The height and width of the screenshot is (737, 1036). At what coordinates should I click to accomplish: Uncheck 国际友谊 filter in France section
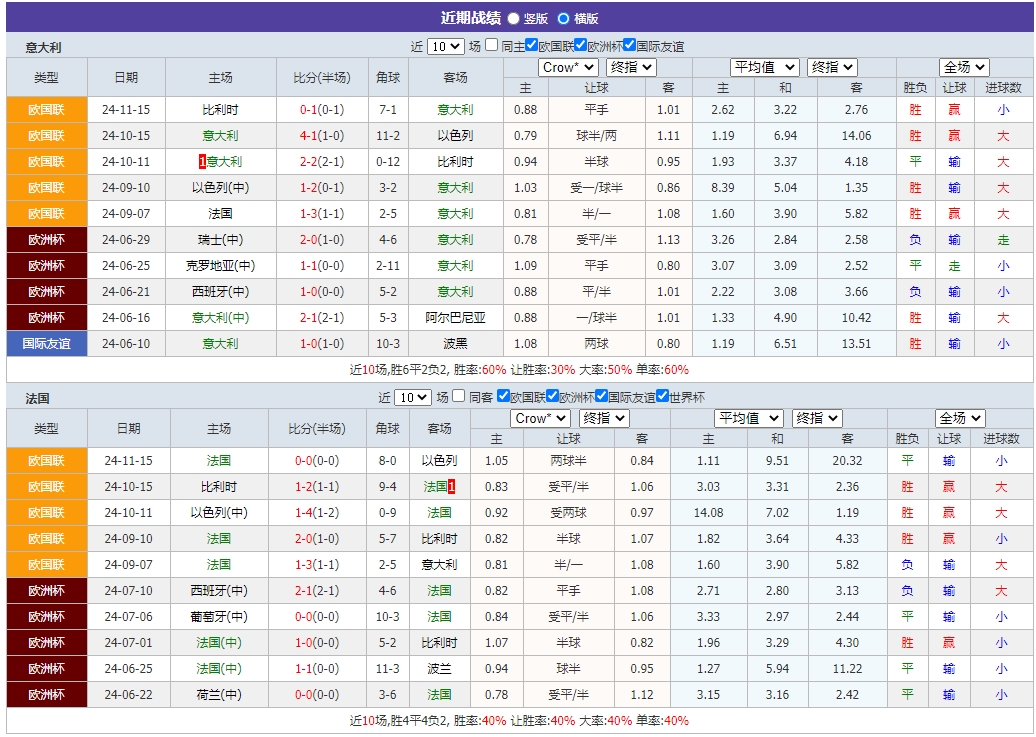coord(600,397)
